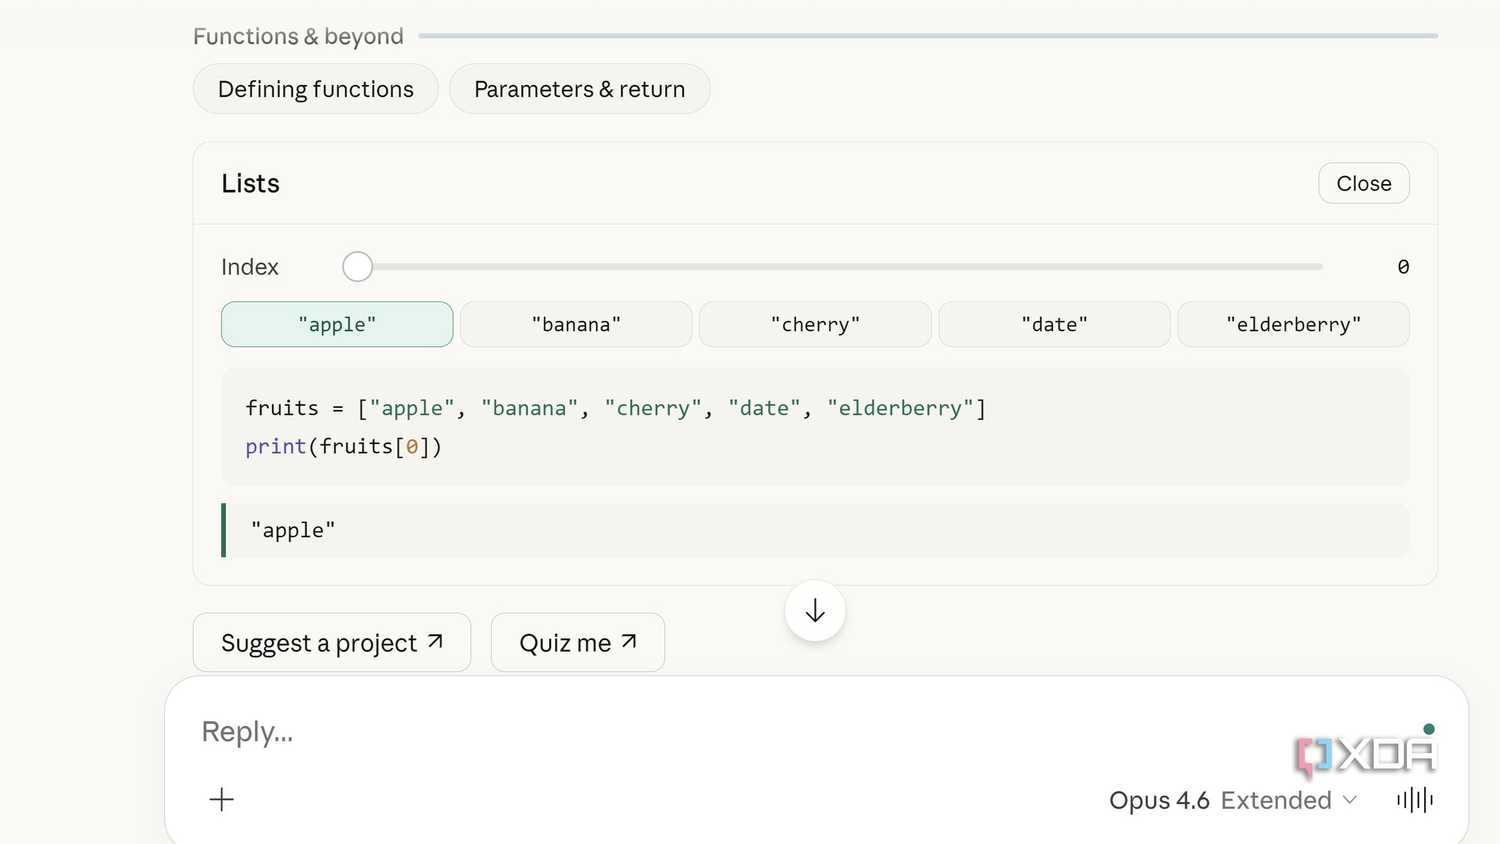Click the Index label
Viewport: 1500px width, 844px height.
(x=250, y=267)
